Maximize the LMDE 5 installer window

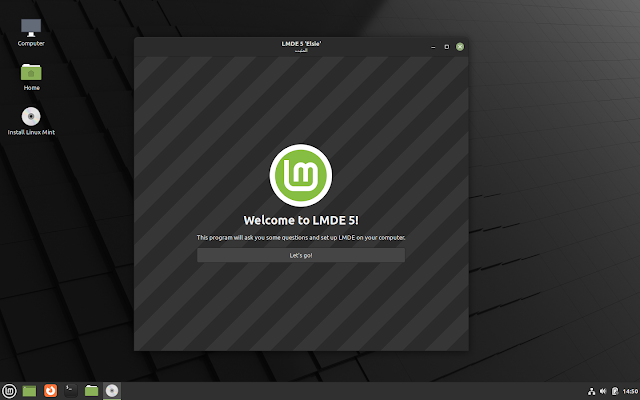pyautogui.click(x=447, y=47)
